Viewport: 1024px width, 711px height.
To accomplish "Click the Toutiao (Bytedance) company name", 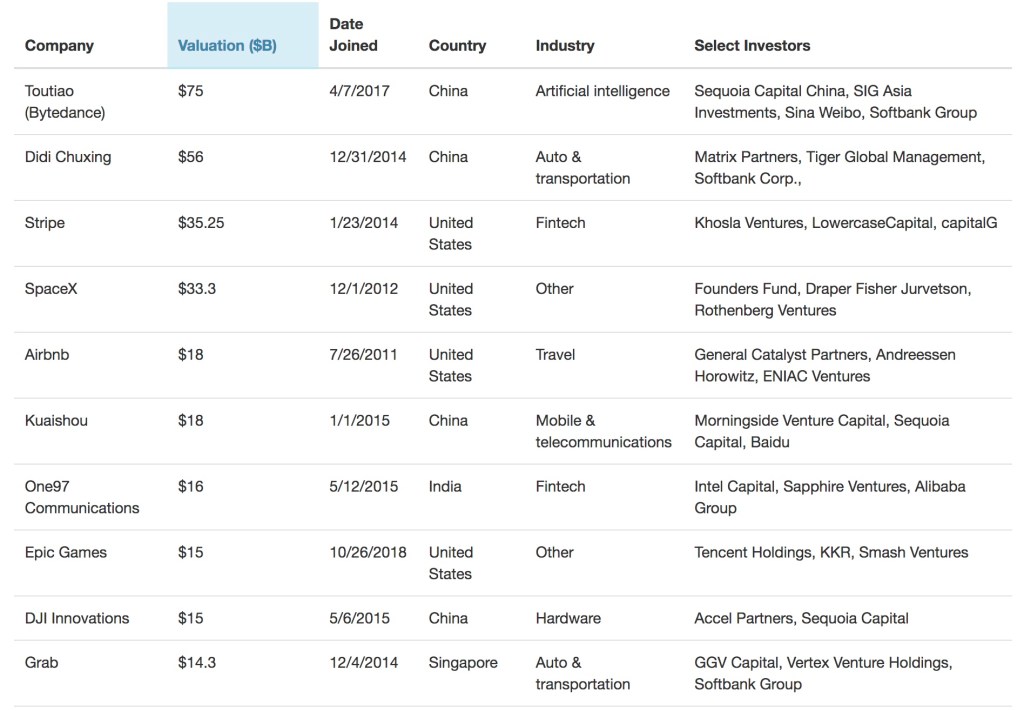I will (x=64, y=102).
